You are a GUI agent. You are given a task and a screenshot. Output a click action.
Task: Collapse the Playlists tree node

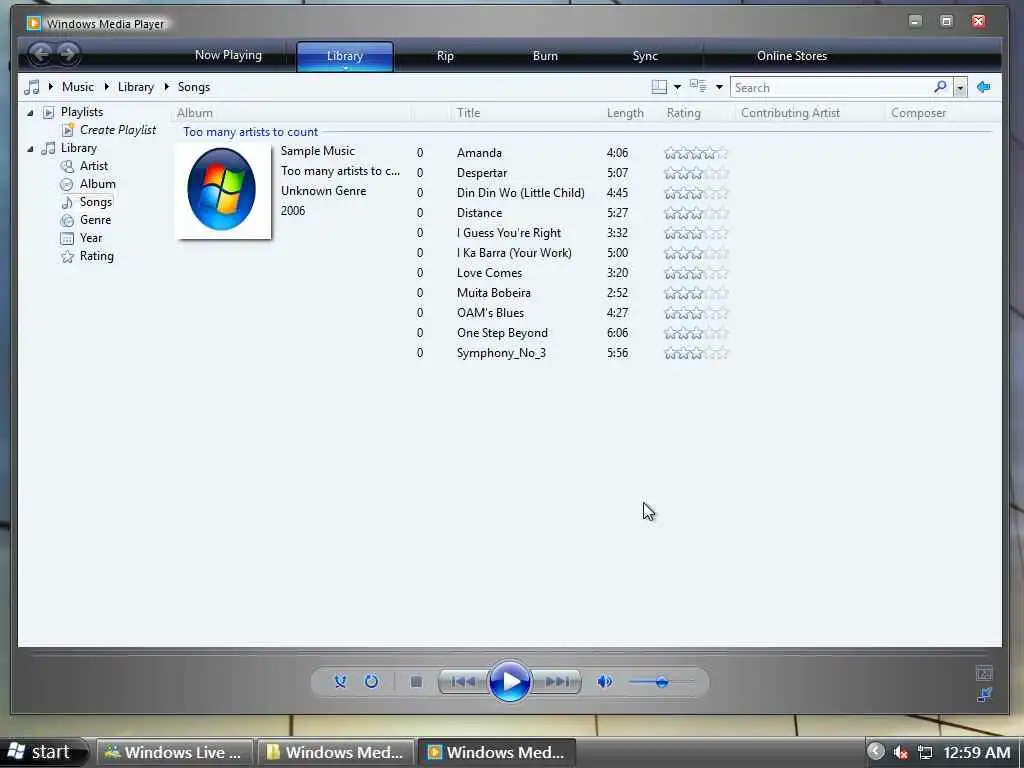(x=30, y=113)
